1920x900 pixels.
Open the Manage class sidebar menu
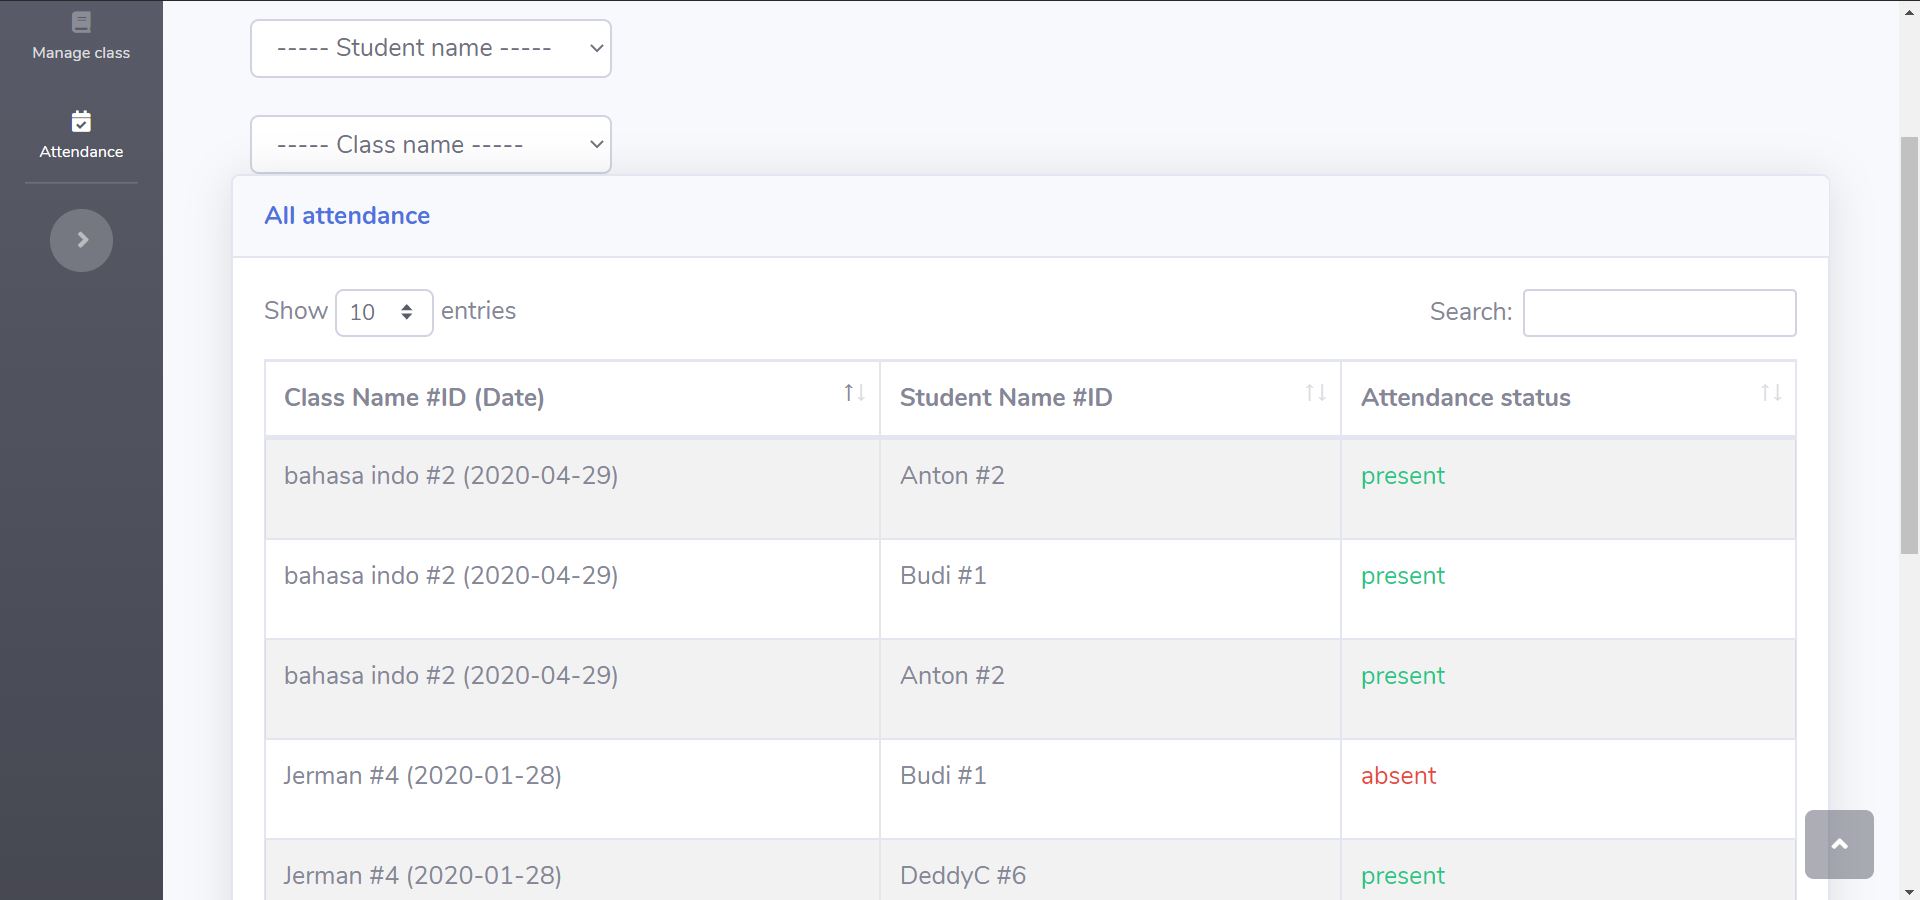[81, 52]
